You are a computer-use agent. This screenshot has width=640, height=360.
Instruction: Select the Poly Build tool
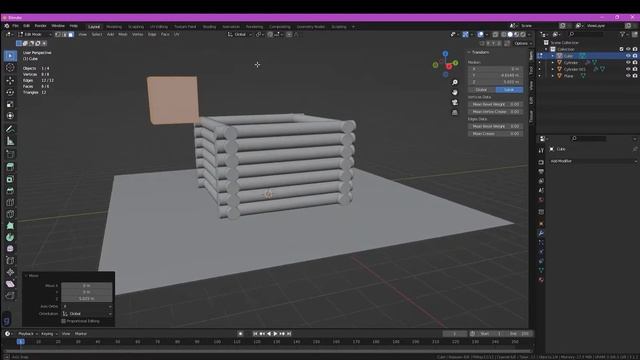tap(10, 226)
